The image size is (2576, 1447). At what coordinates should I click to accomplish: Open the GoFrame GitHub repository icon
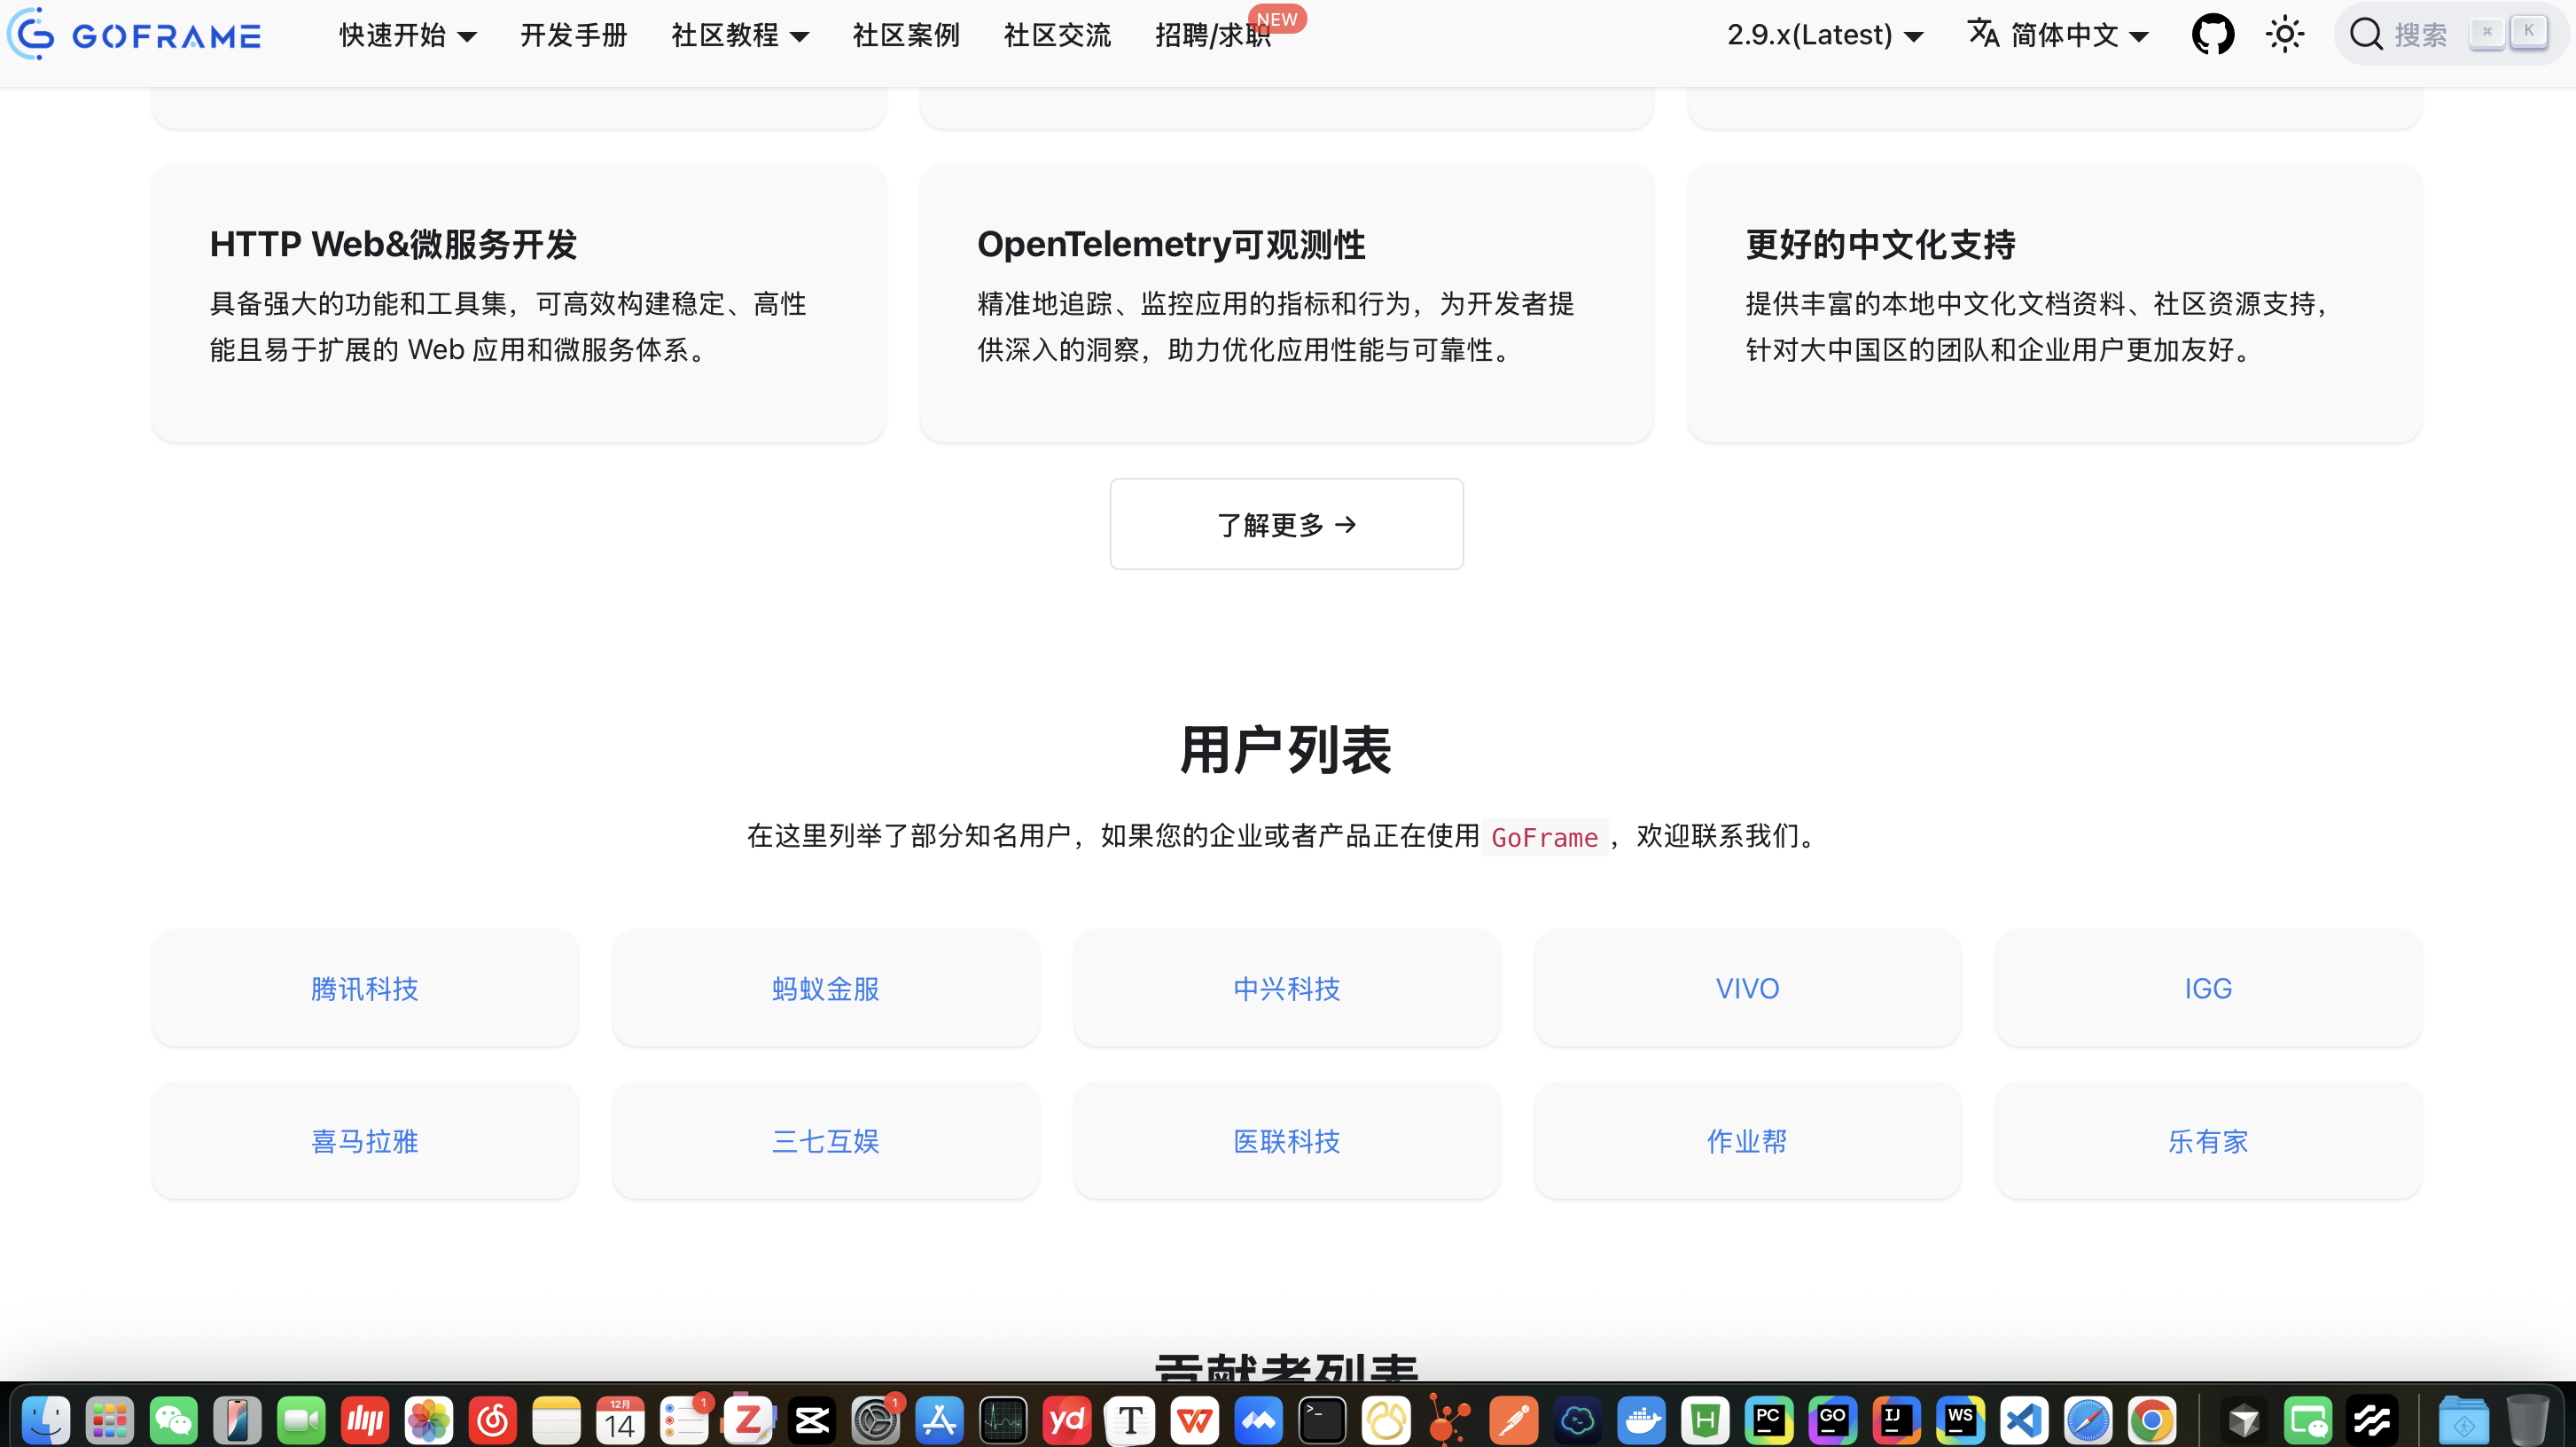tap(2213, 34)
